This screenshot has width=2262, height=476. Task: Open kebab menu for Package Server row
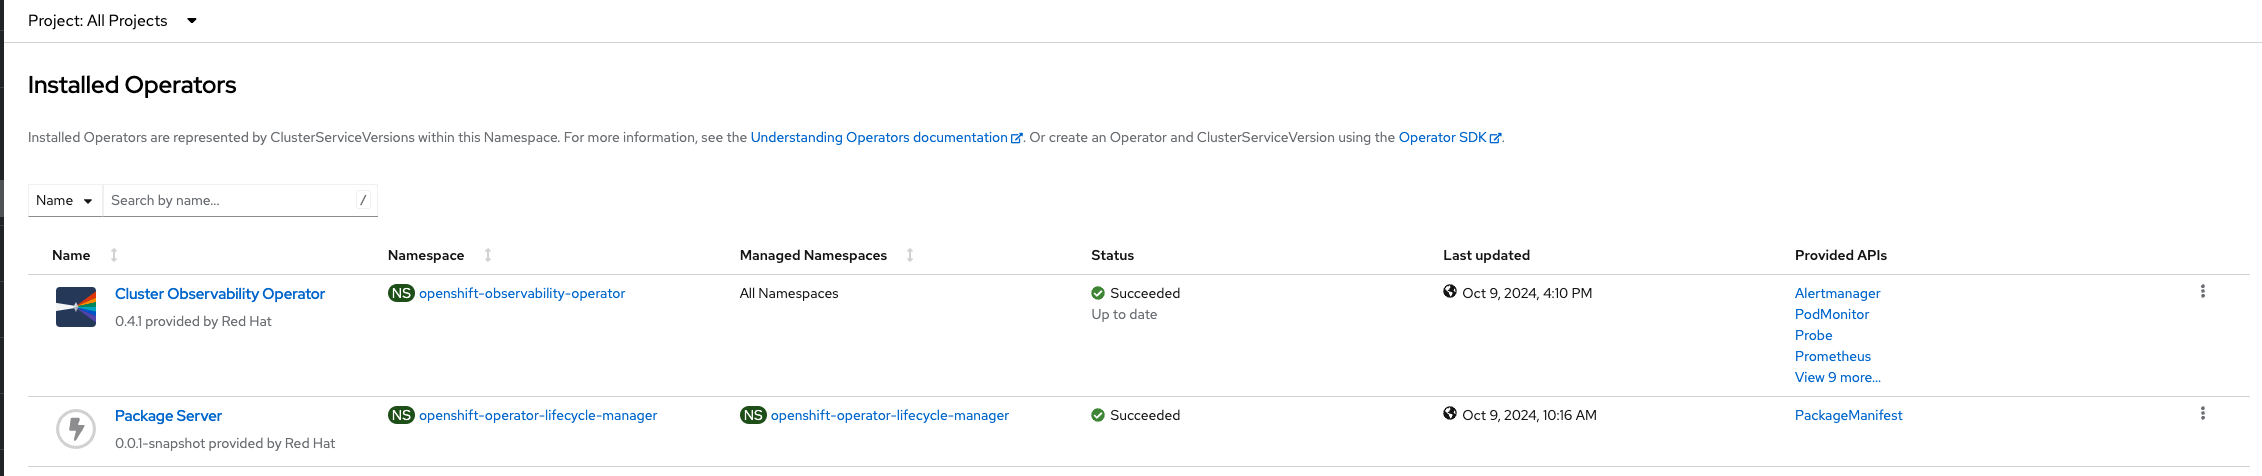click(2202, 414)
